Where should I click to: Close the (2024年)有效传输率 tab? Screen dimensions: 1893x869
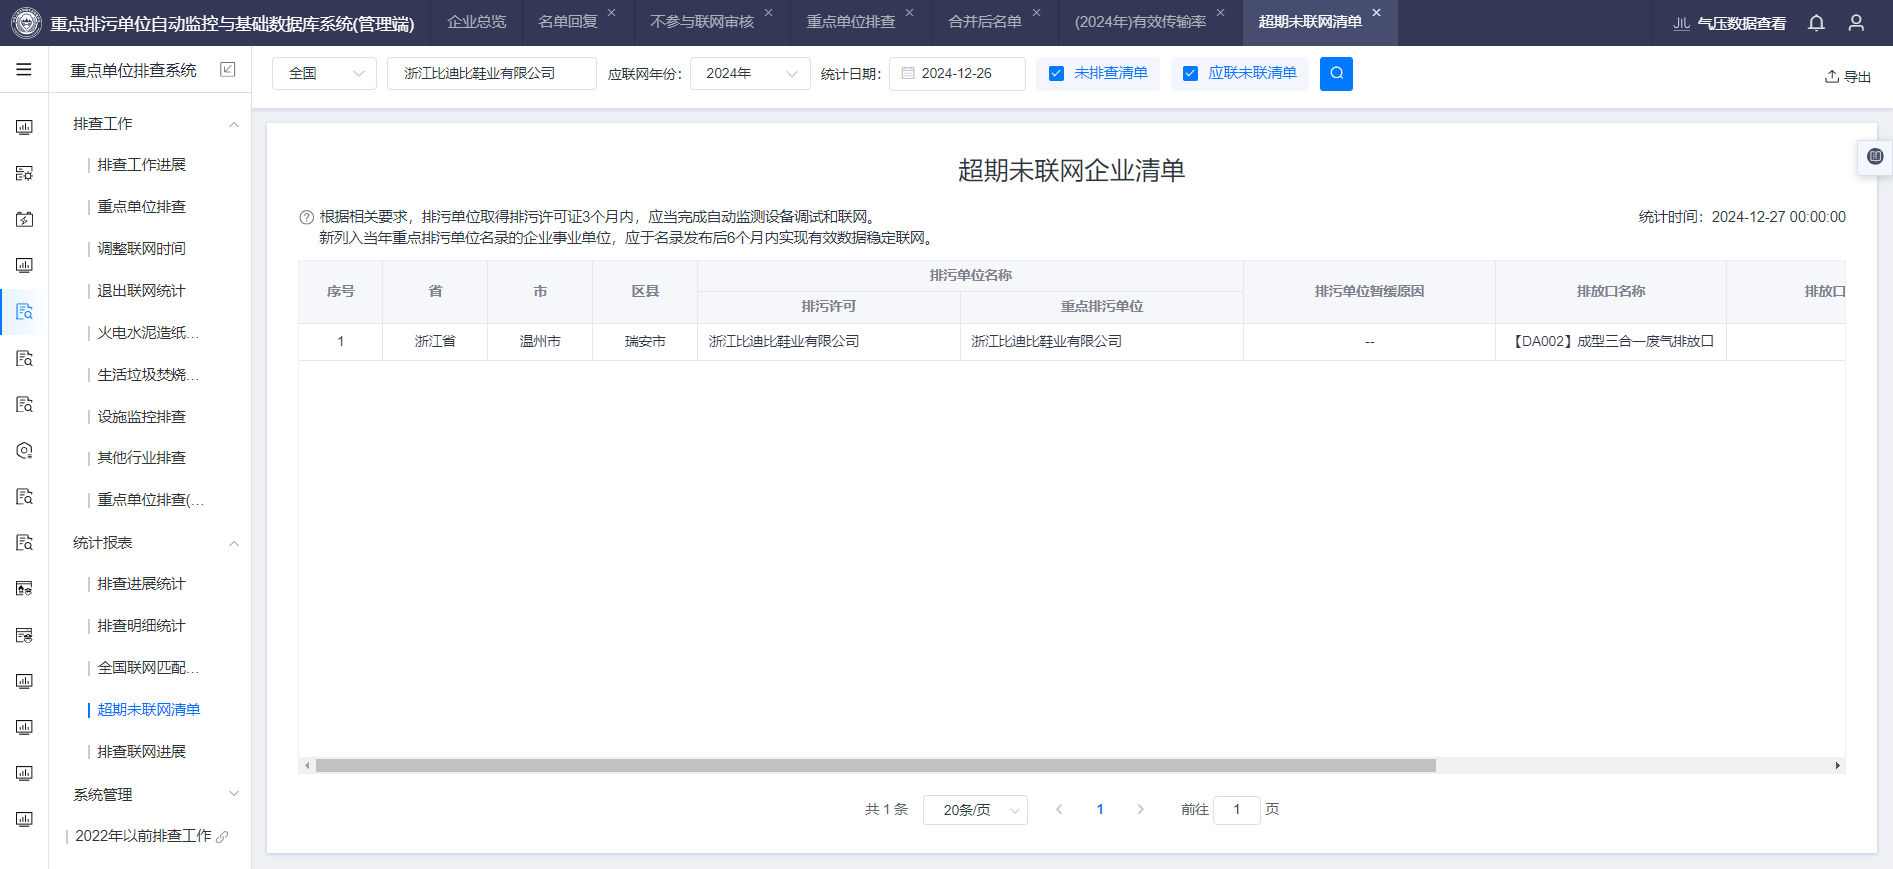1220,13
